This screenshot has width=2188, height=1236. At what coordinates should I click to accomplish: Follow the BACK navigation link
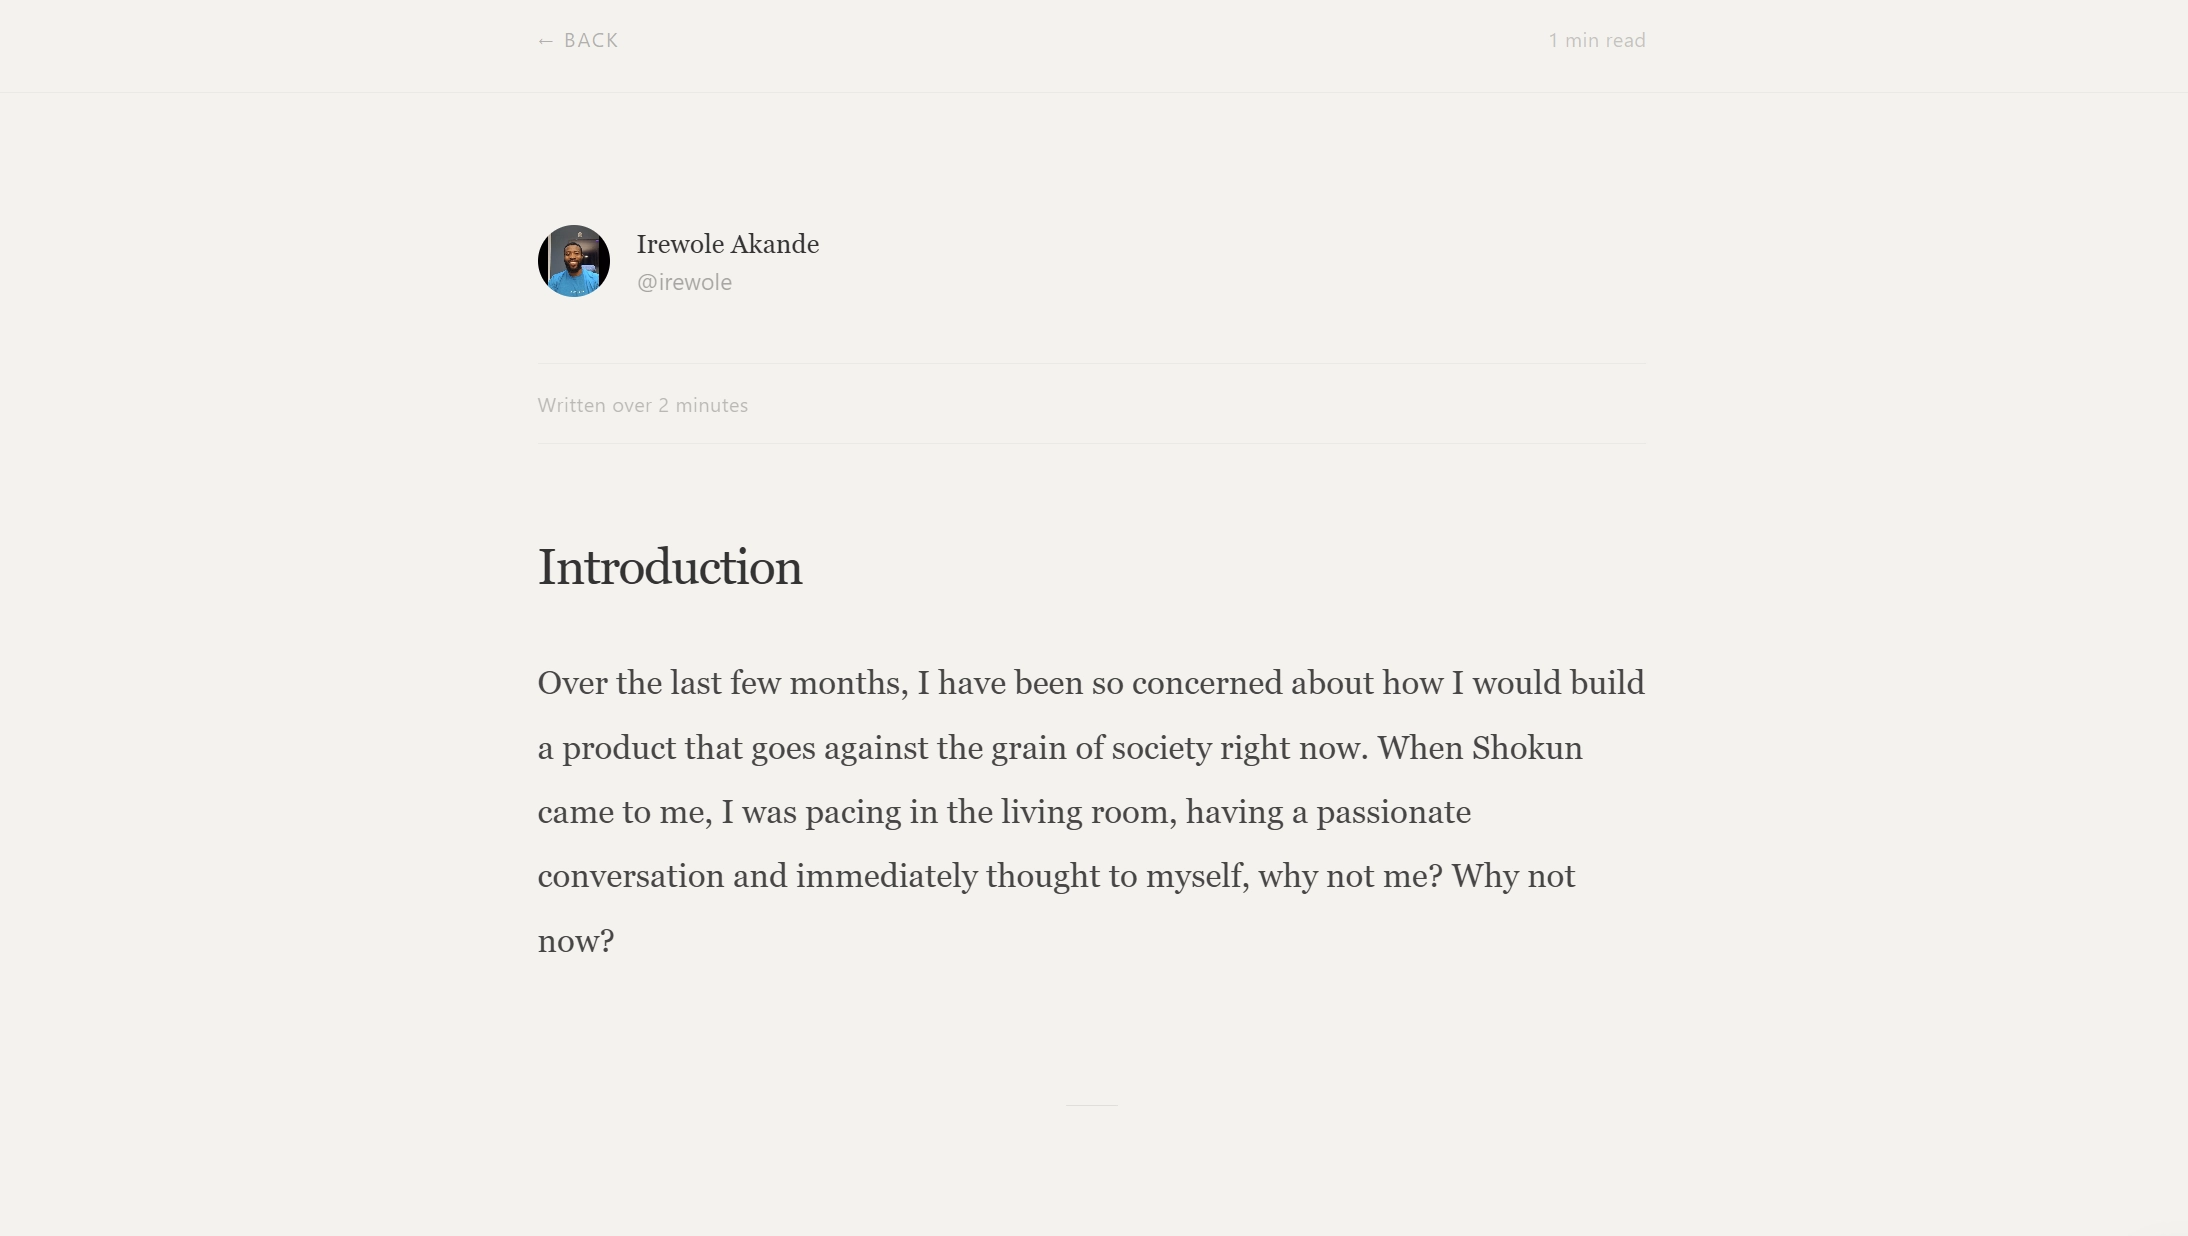pyautogui.click(x=577, y=40)
